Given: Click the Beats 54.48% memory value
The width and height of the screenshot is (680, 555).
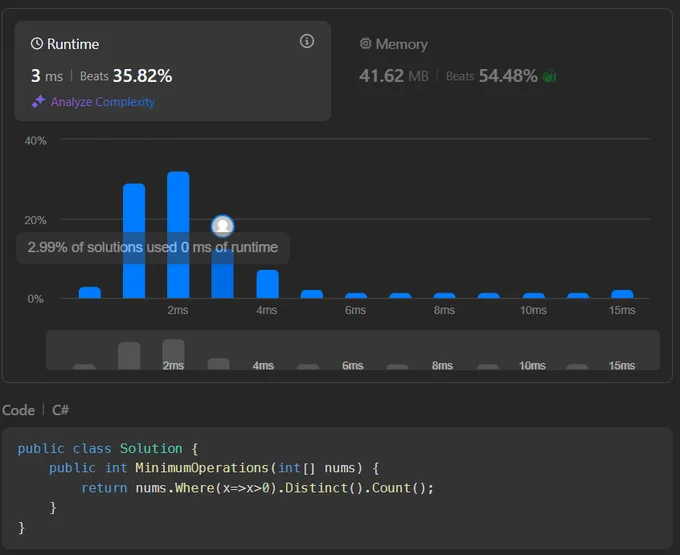Looking at the screenshot, I should click(492, 76).
